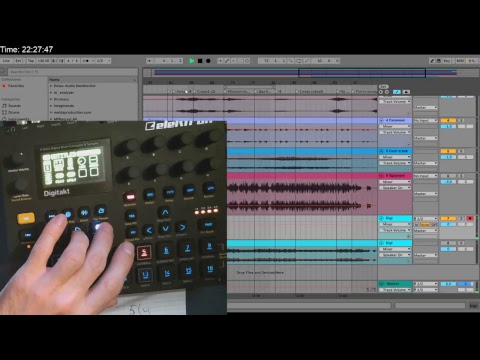Fold track 5 with its round button
Screen dimensions: 480x360
pyautogui.click(x=382, y=151)
